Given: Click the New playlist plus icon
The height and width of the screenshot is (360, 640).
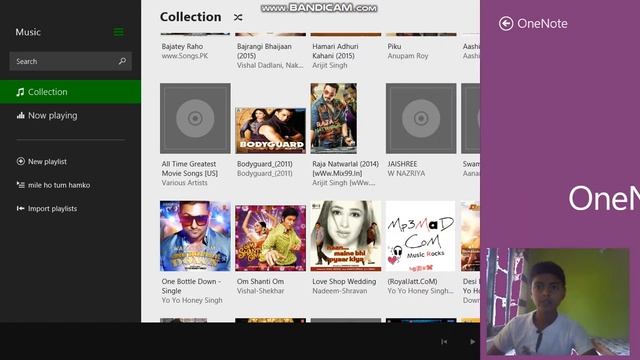Looking at the screenshot, I should click(20, 161).
